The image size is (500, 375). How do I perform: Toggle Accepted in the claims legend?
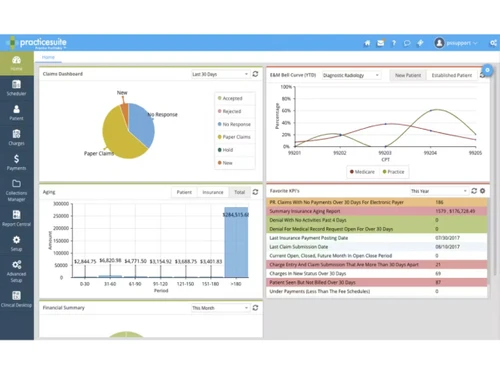(230, 98)
